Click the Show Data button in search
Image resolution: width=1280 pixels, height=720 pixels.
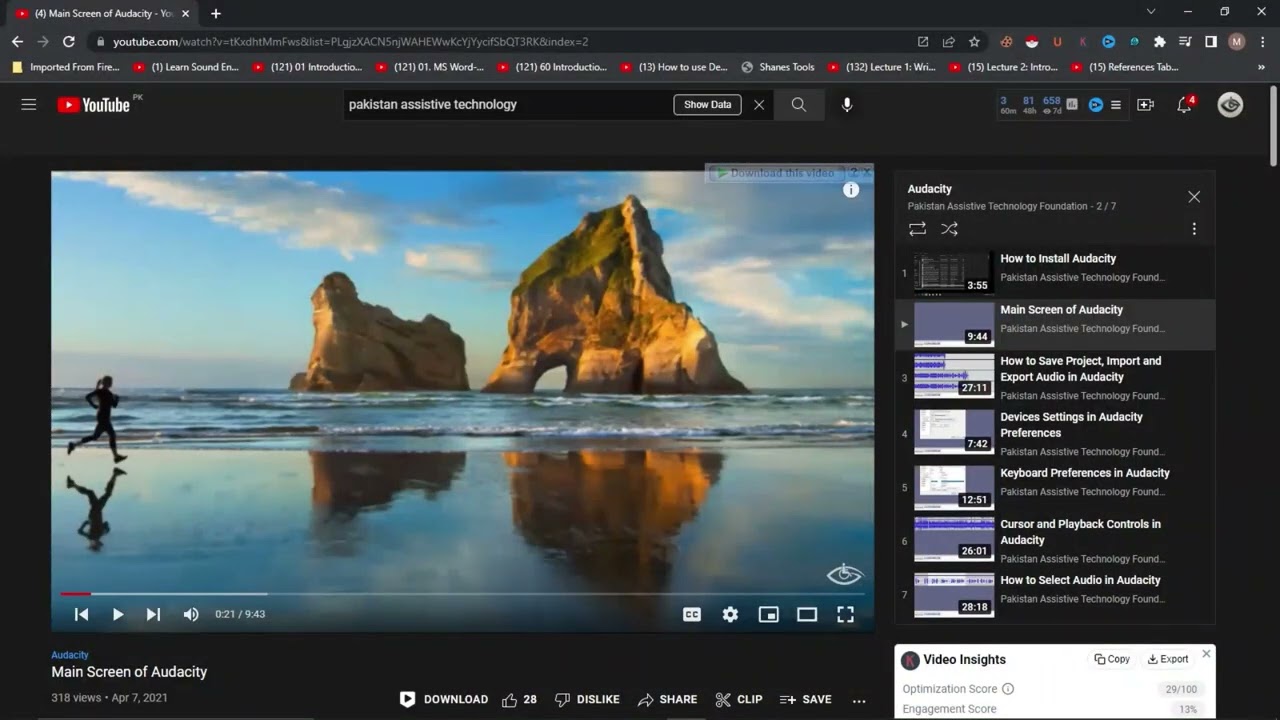click(x=707, y=104)
